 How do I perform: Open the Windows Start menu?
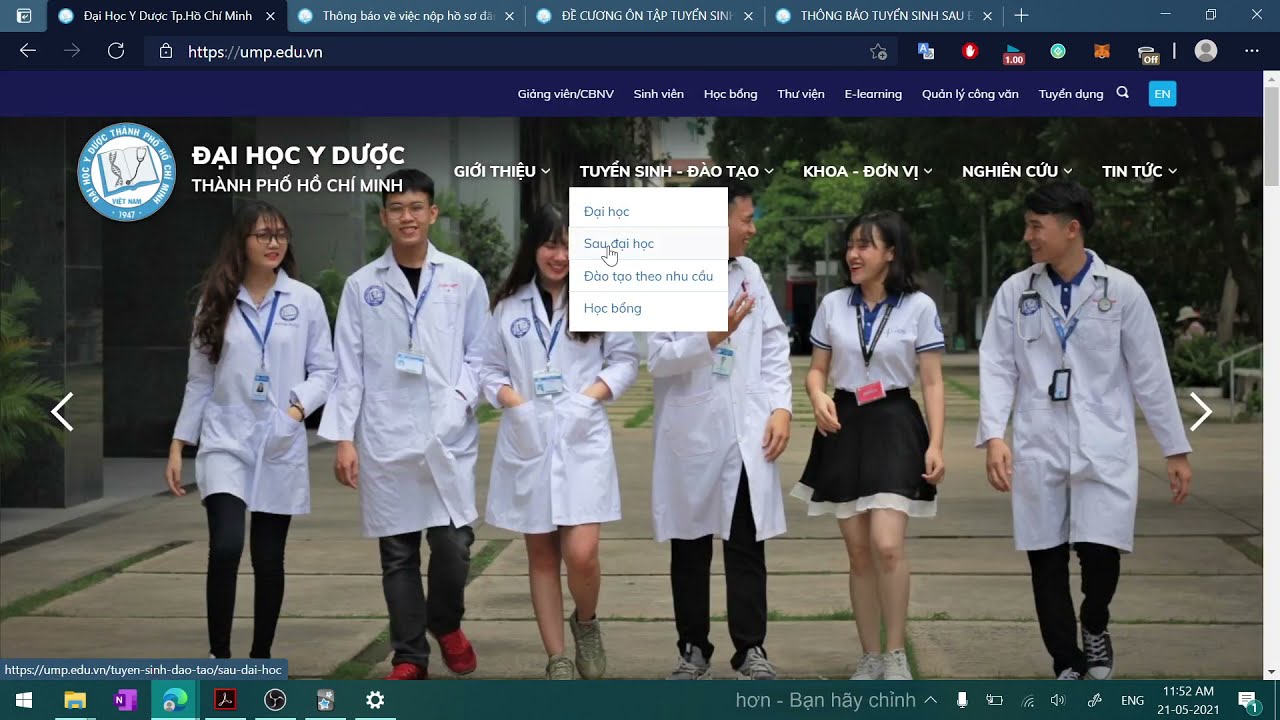(x=24, y=700)
